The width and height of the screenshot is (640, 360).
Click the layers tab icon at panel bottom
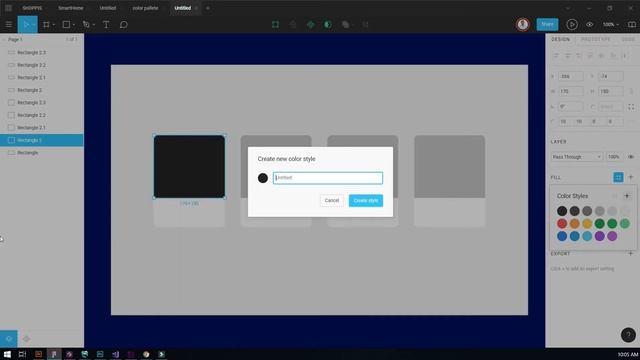click(x=9, y=339)
